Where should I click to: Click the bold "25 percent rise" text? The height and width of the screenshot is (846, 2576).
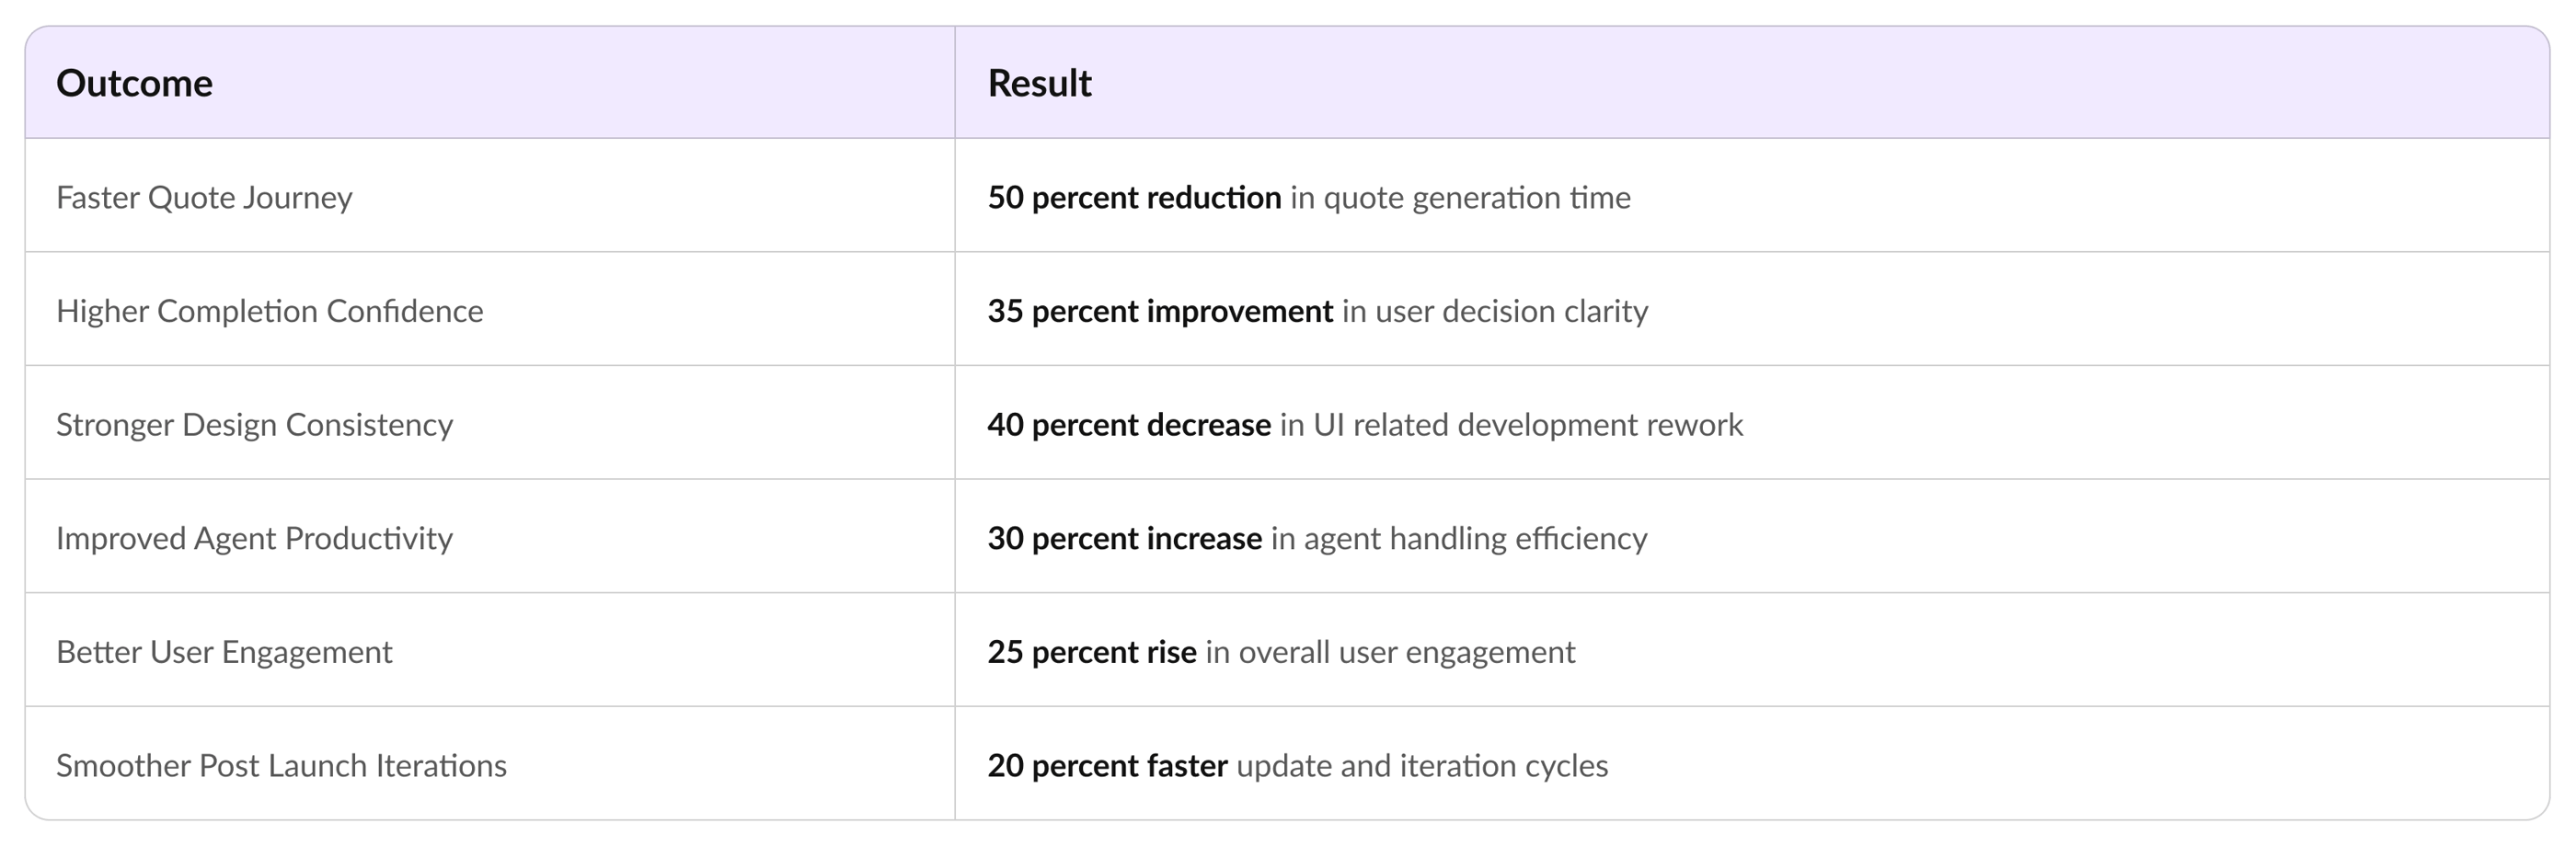click(1092, 652)
